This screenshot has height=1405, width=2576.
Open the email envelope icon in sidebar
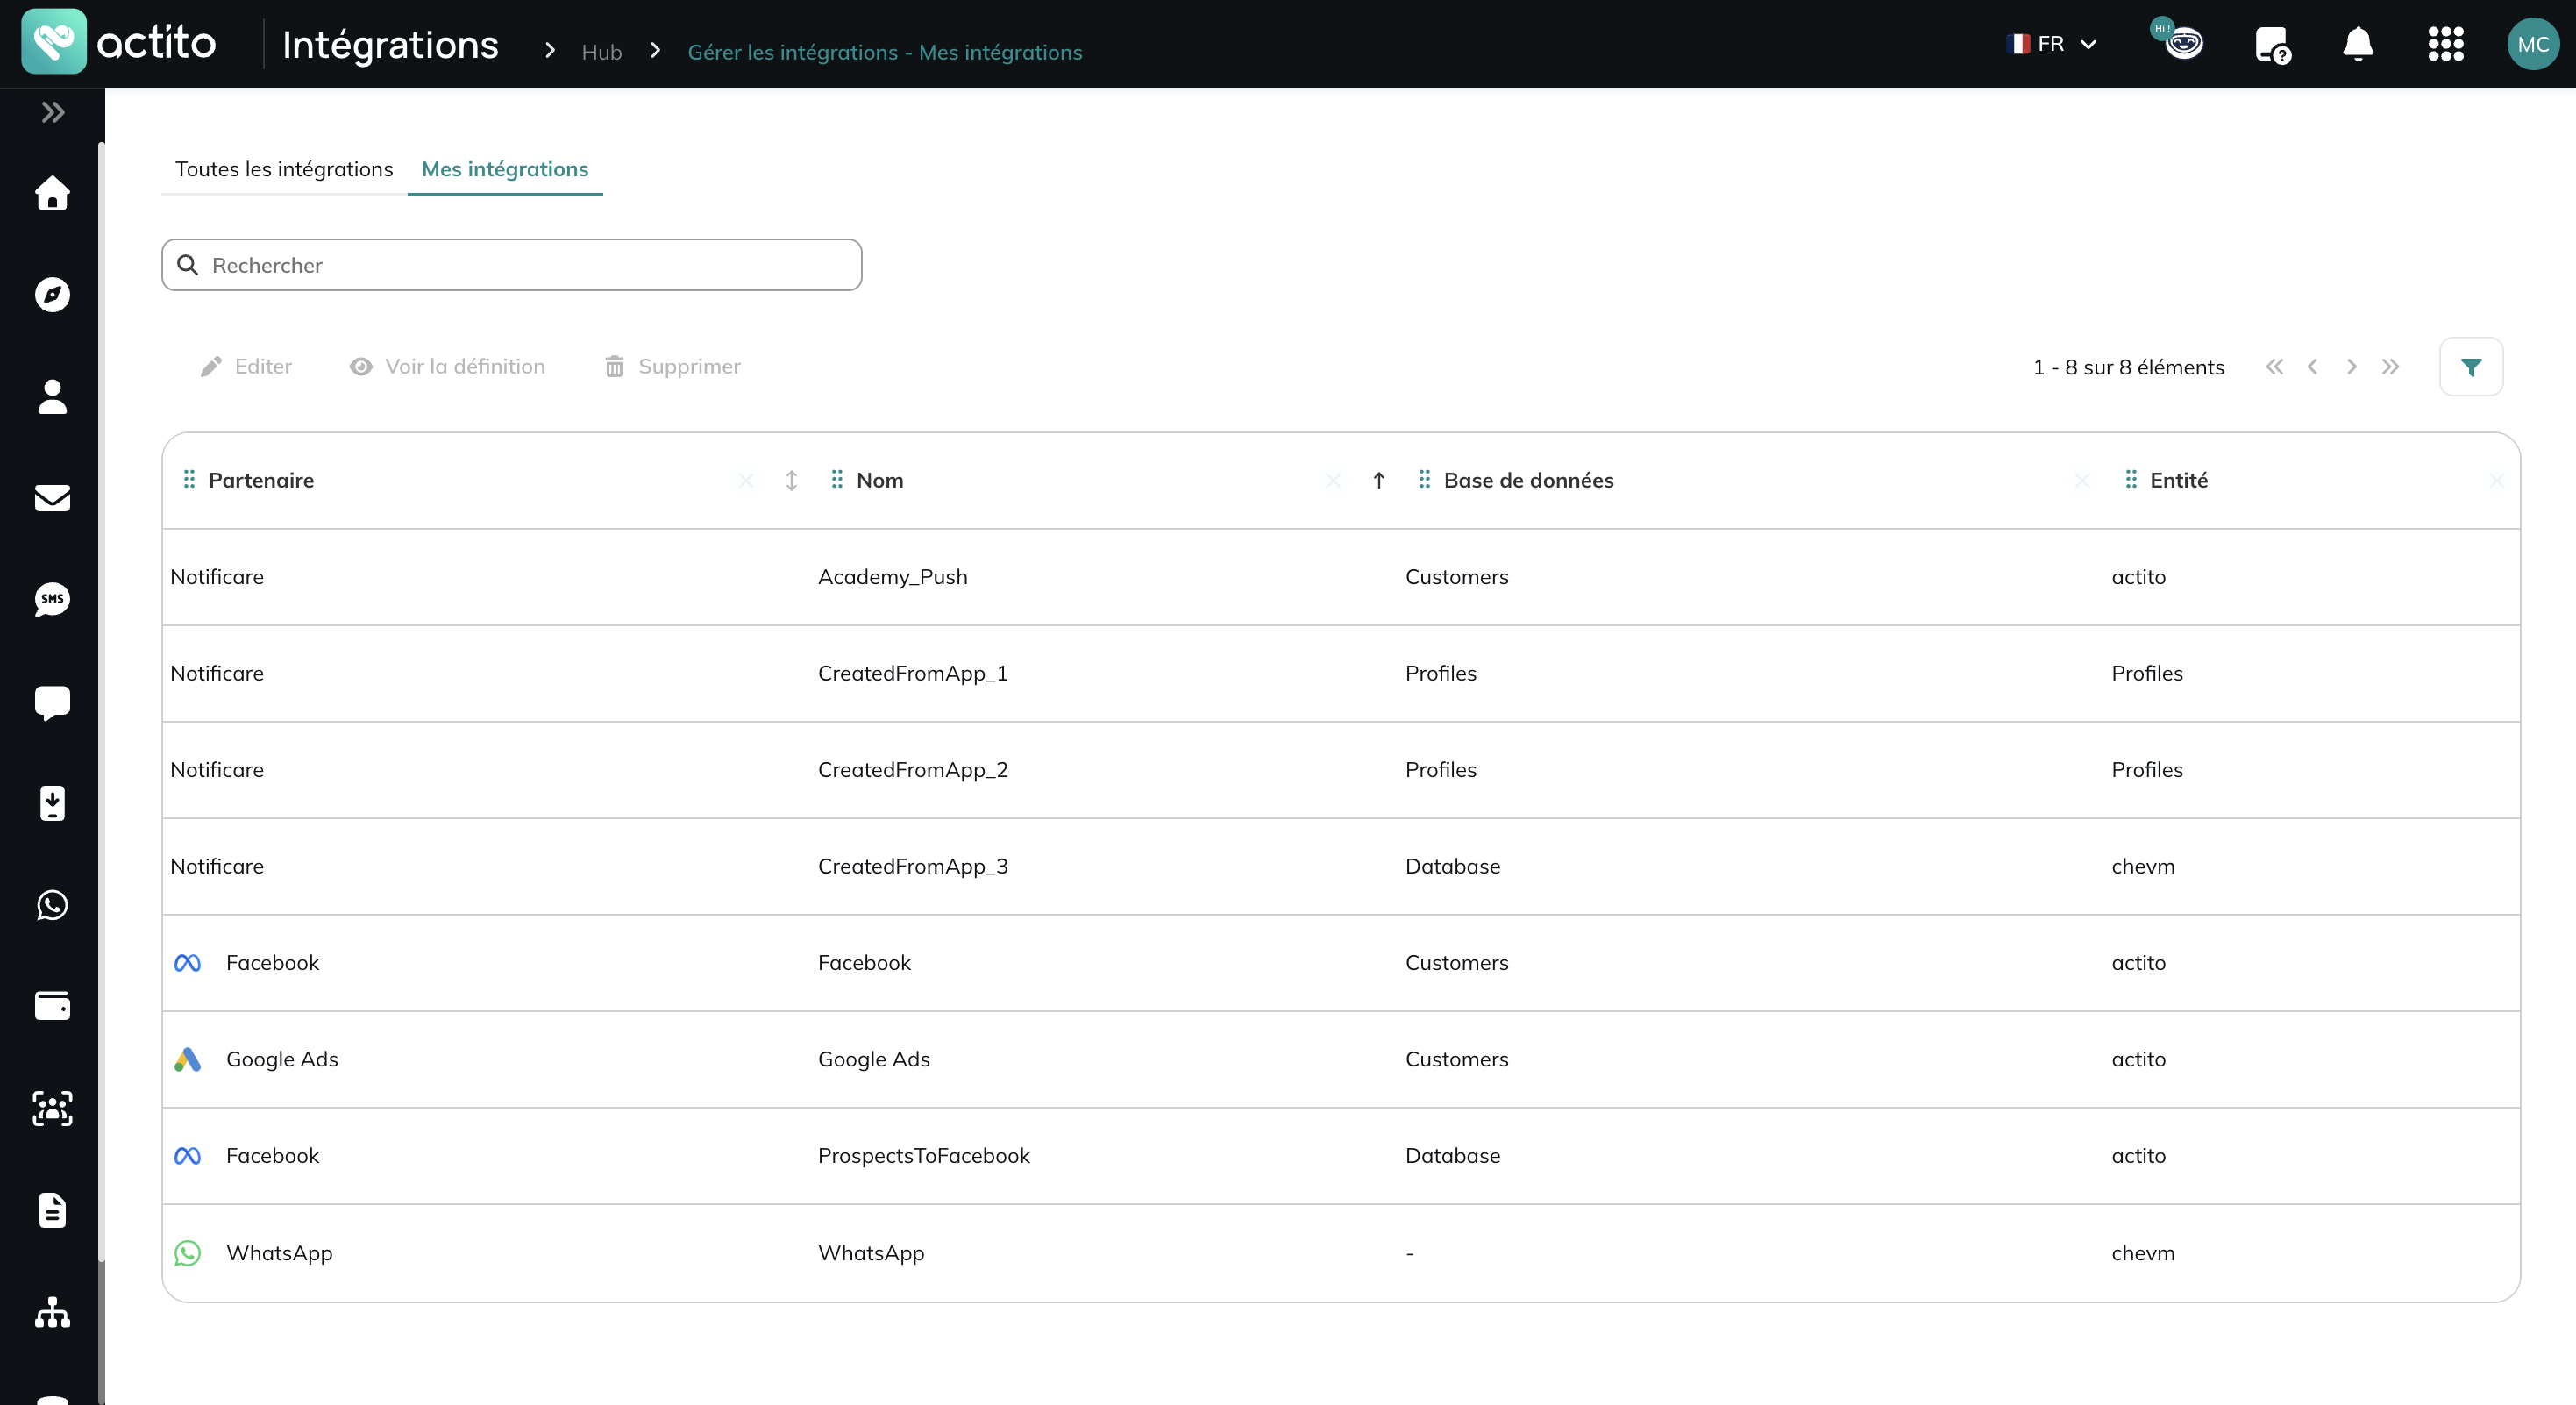click(x=52, y=498)
